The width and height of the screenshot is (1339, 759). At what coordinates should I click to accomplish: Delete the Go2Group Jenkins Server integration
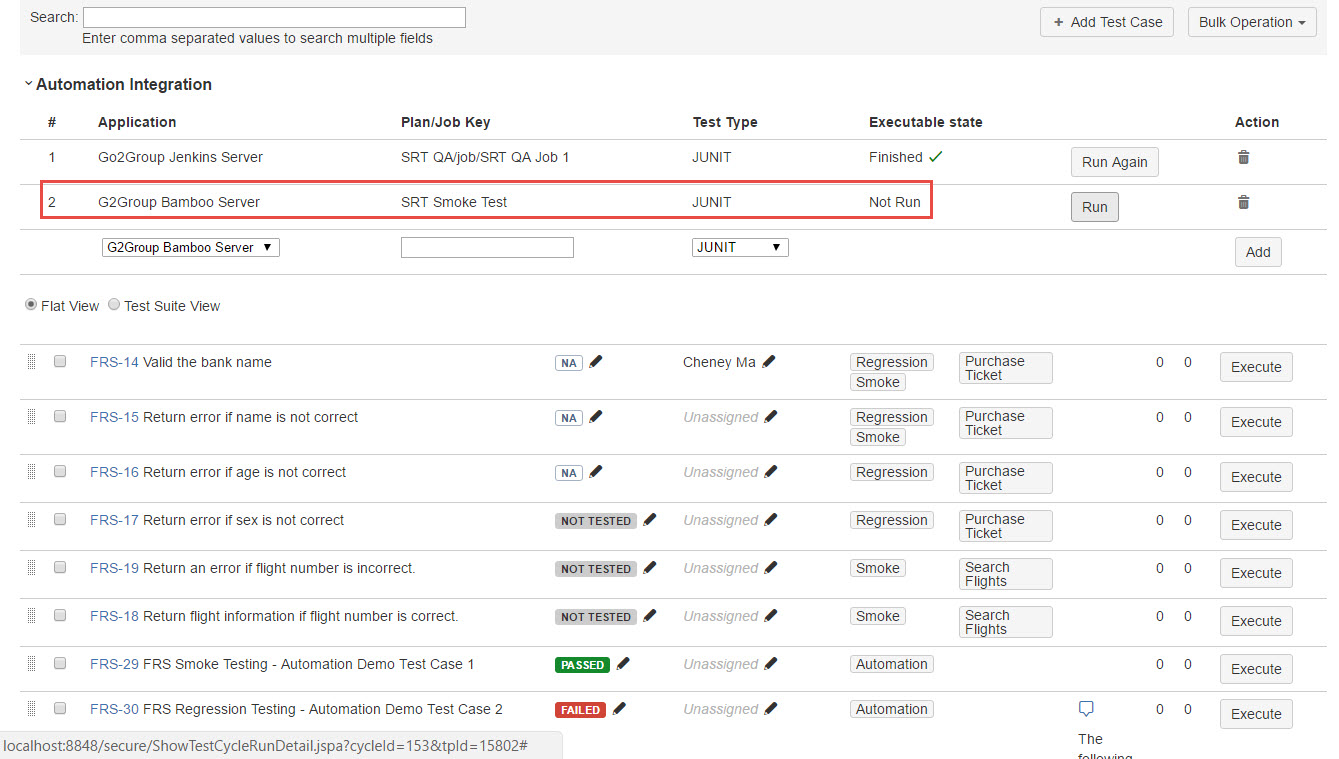click(x=1243, y=157)
